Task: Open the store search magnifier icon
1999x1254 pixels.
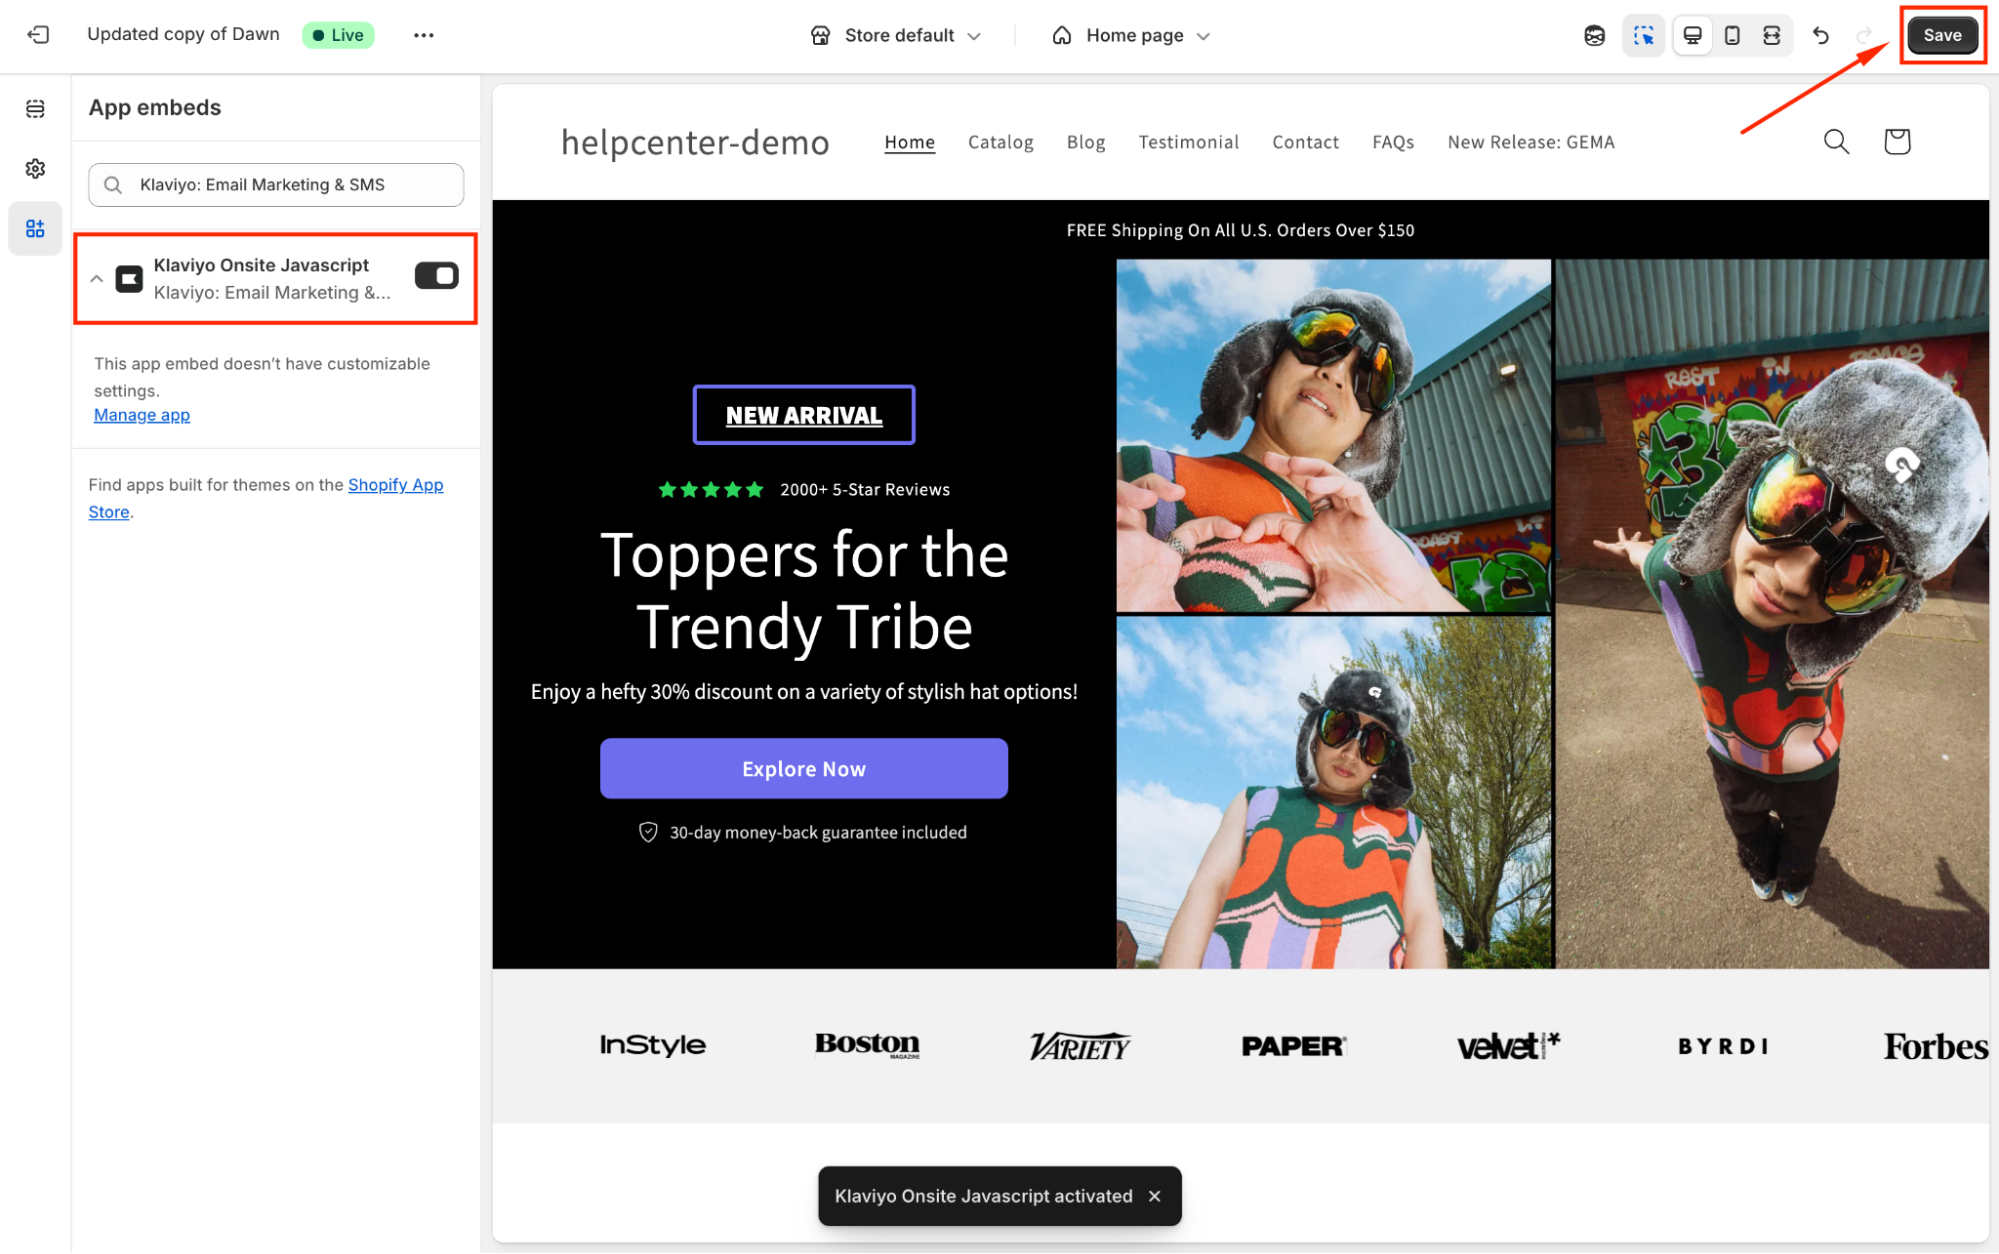Action: click(1836, 141)
